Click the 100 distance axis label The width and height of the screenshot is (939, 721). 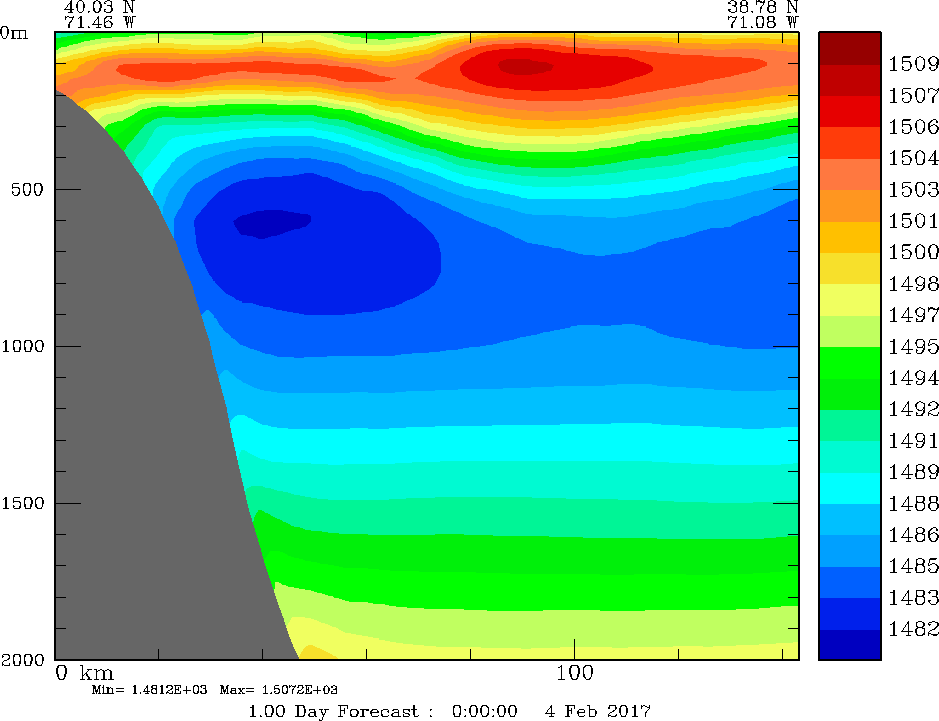click(x=574, y=672)
